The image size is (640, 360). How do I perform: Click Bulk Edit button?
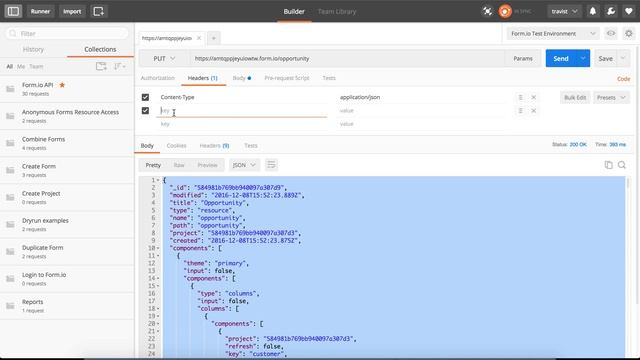pos(575,98)
